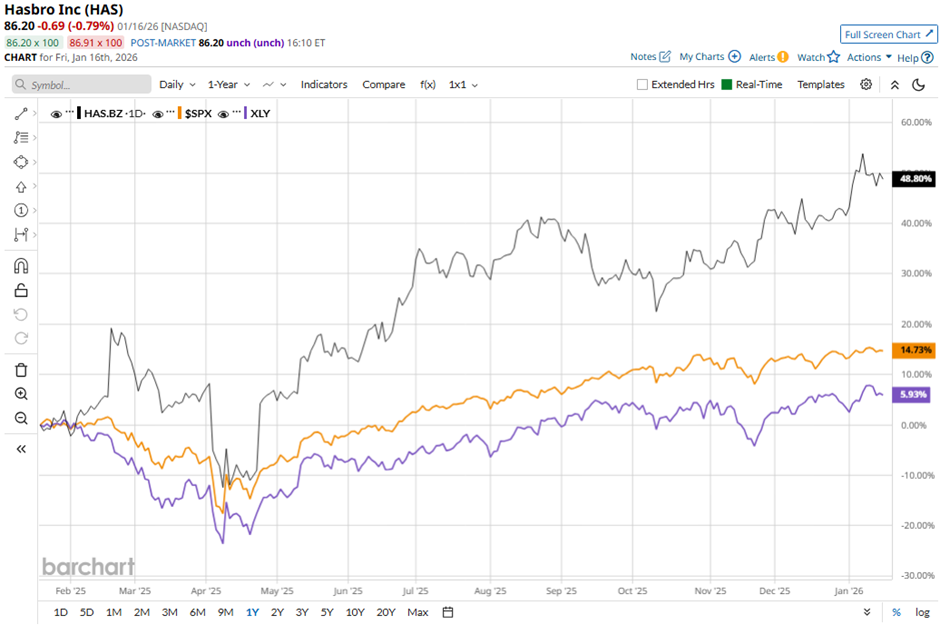Open the custom date range calendar
Image resolution: width=940 pixels, height=625 pixels.
coord(448,612)
